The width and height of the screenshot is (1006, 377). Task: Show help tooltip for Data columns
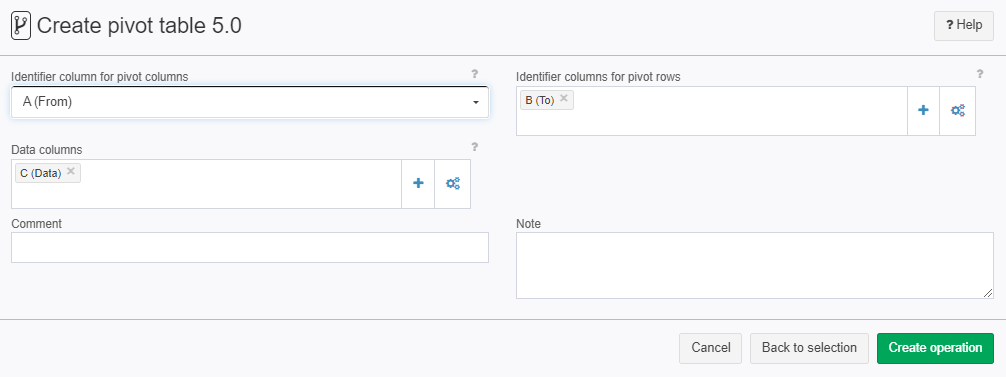(475, 147)
